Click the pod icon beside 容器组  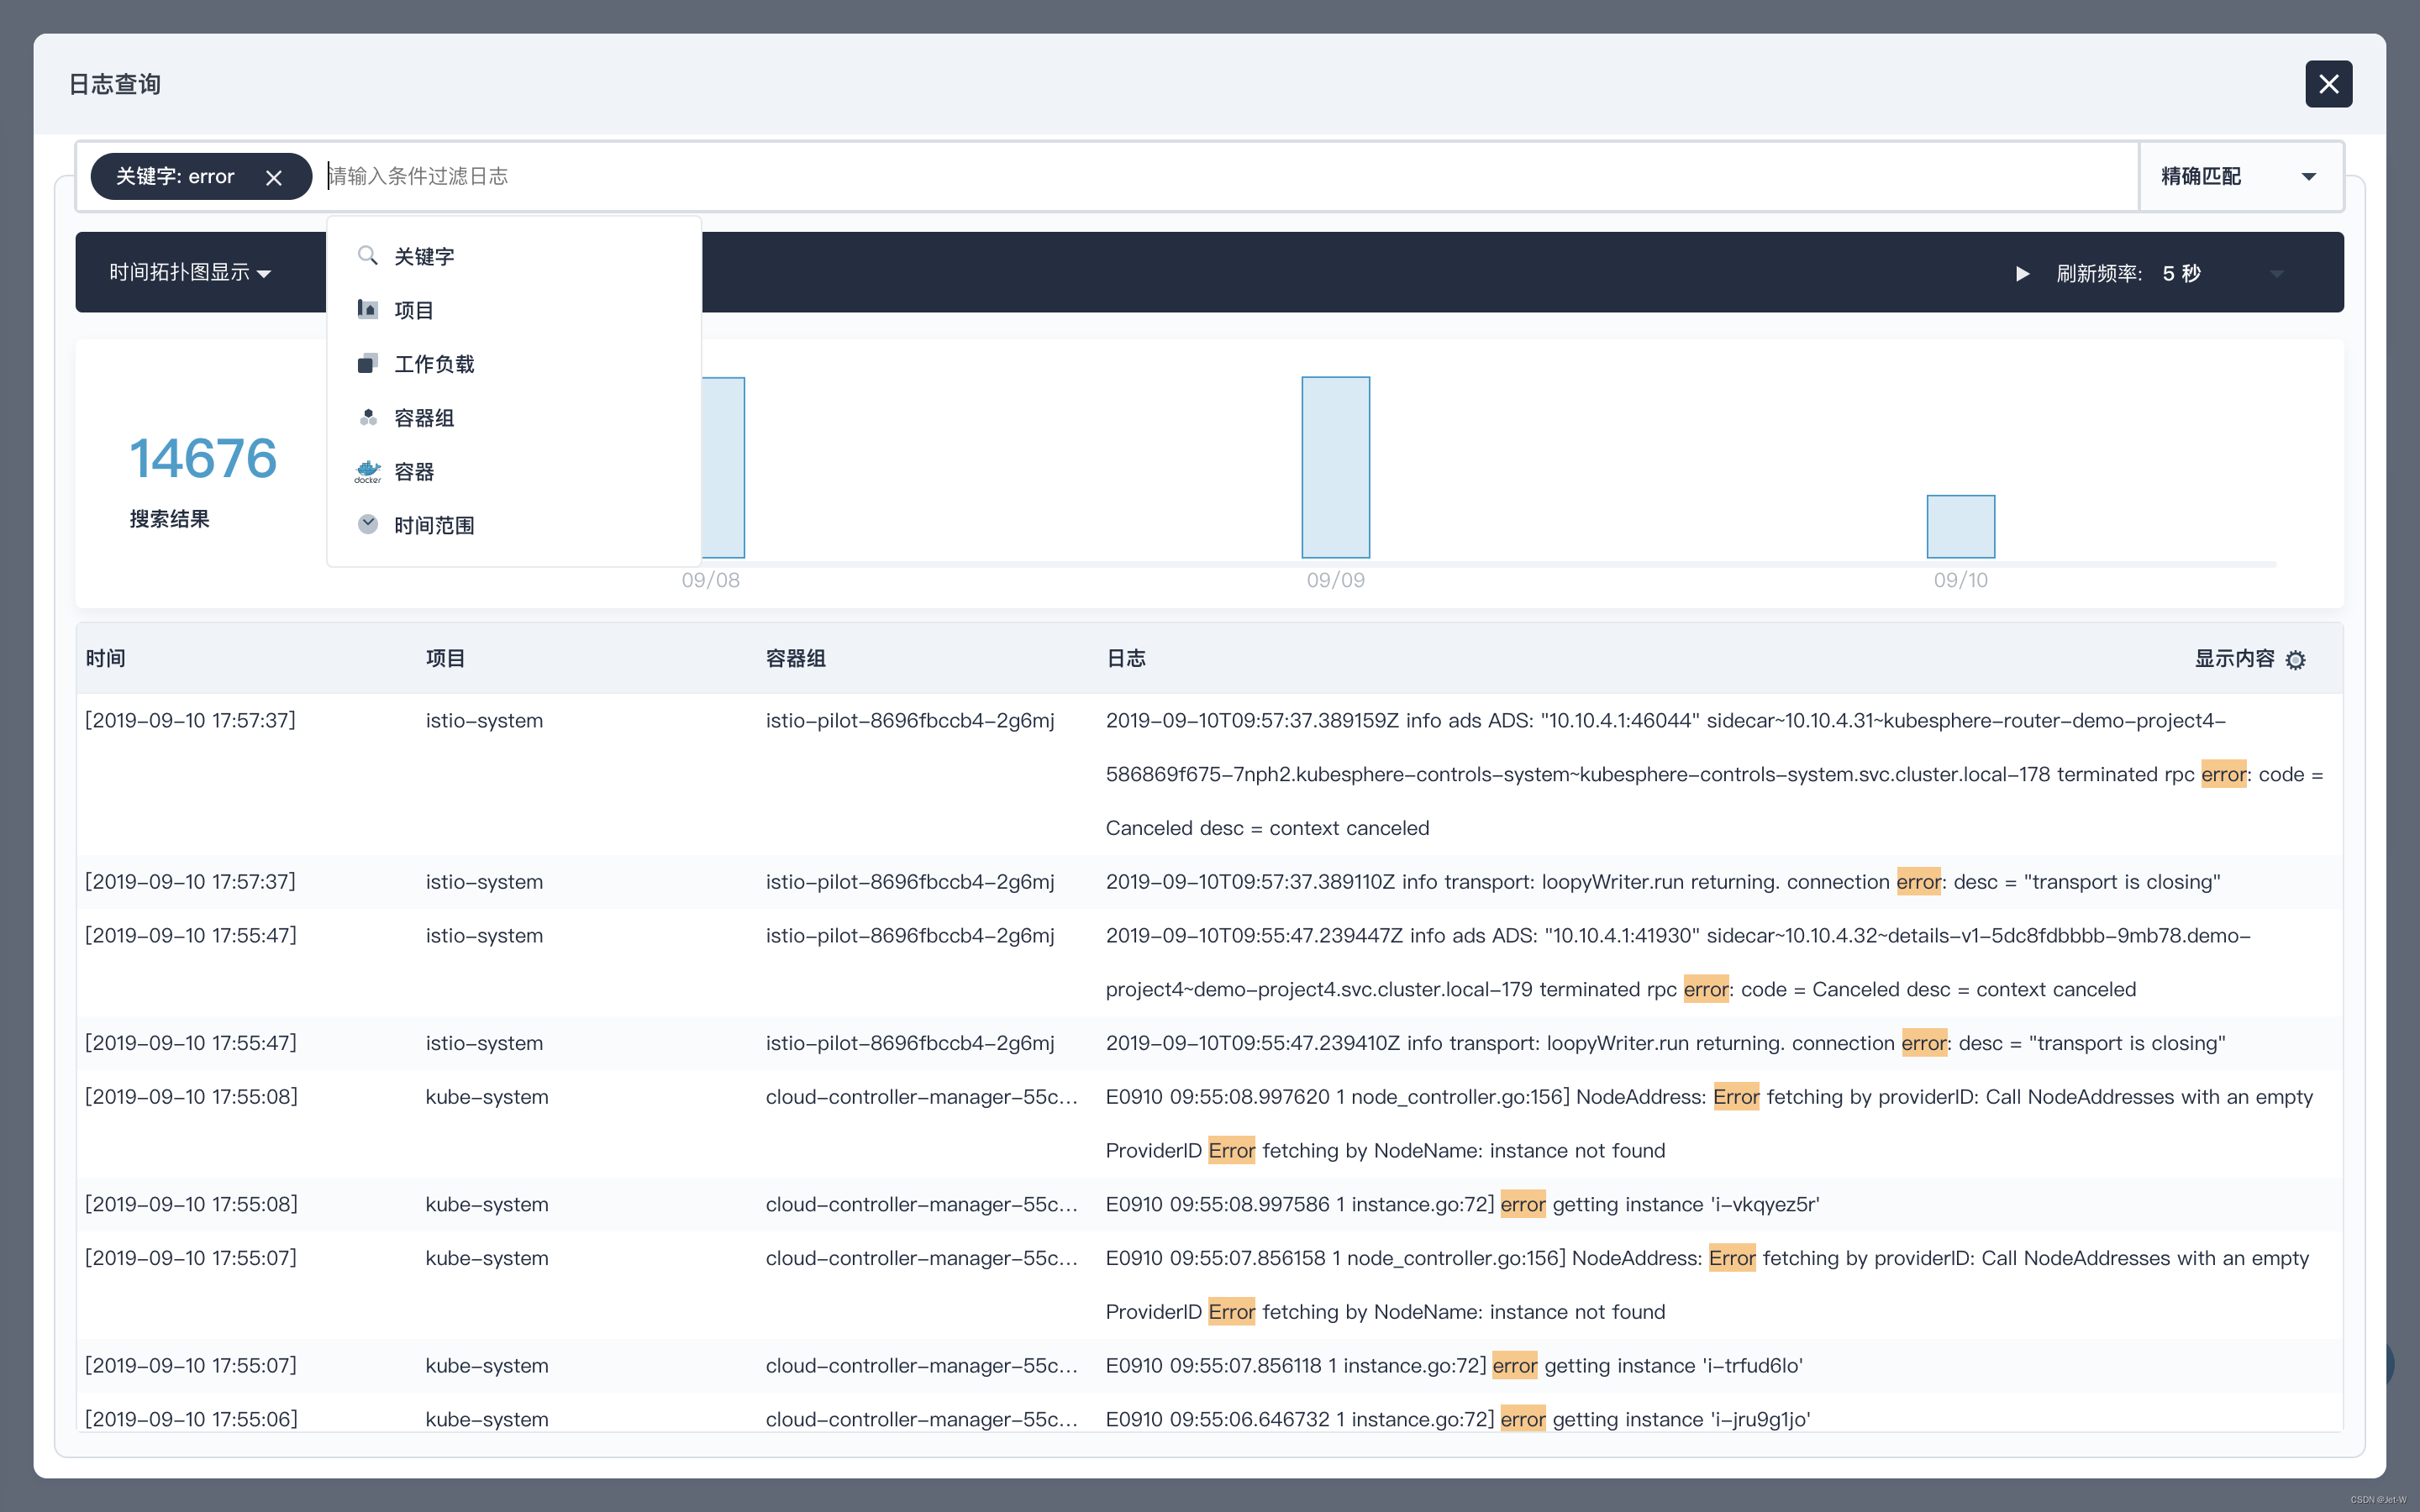pyautogui.click(x=367, y=418)
